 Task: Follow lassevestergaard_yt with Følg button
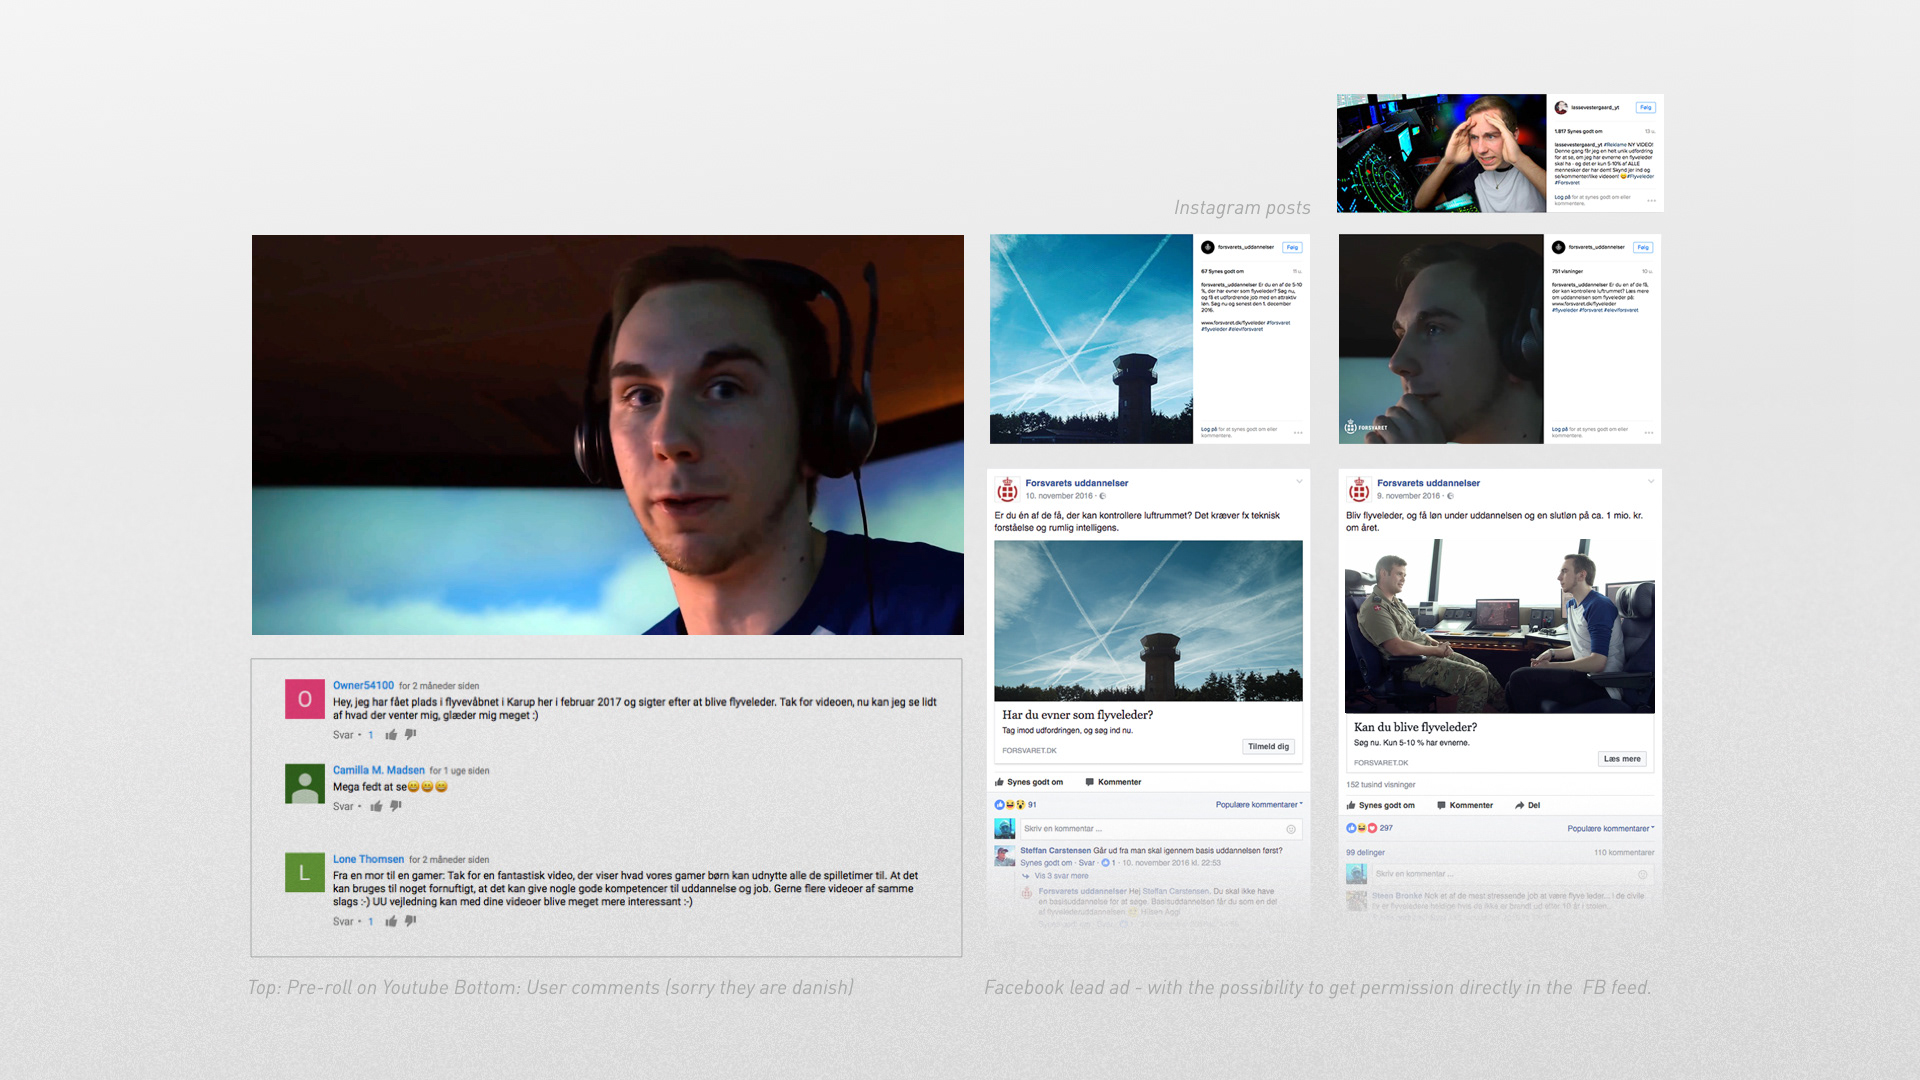(x=1645, y=108)
